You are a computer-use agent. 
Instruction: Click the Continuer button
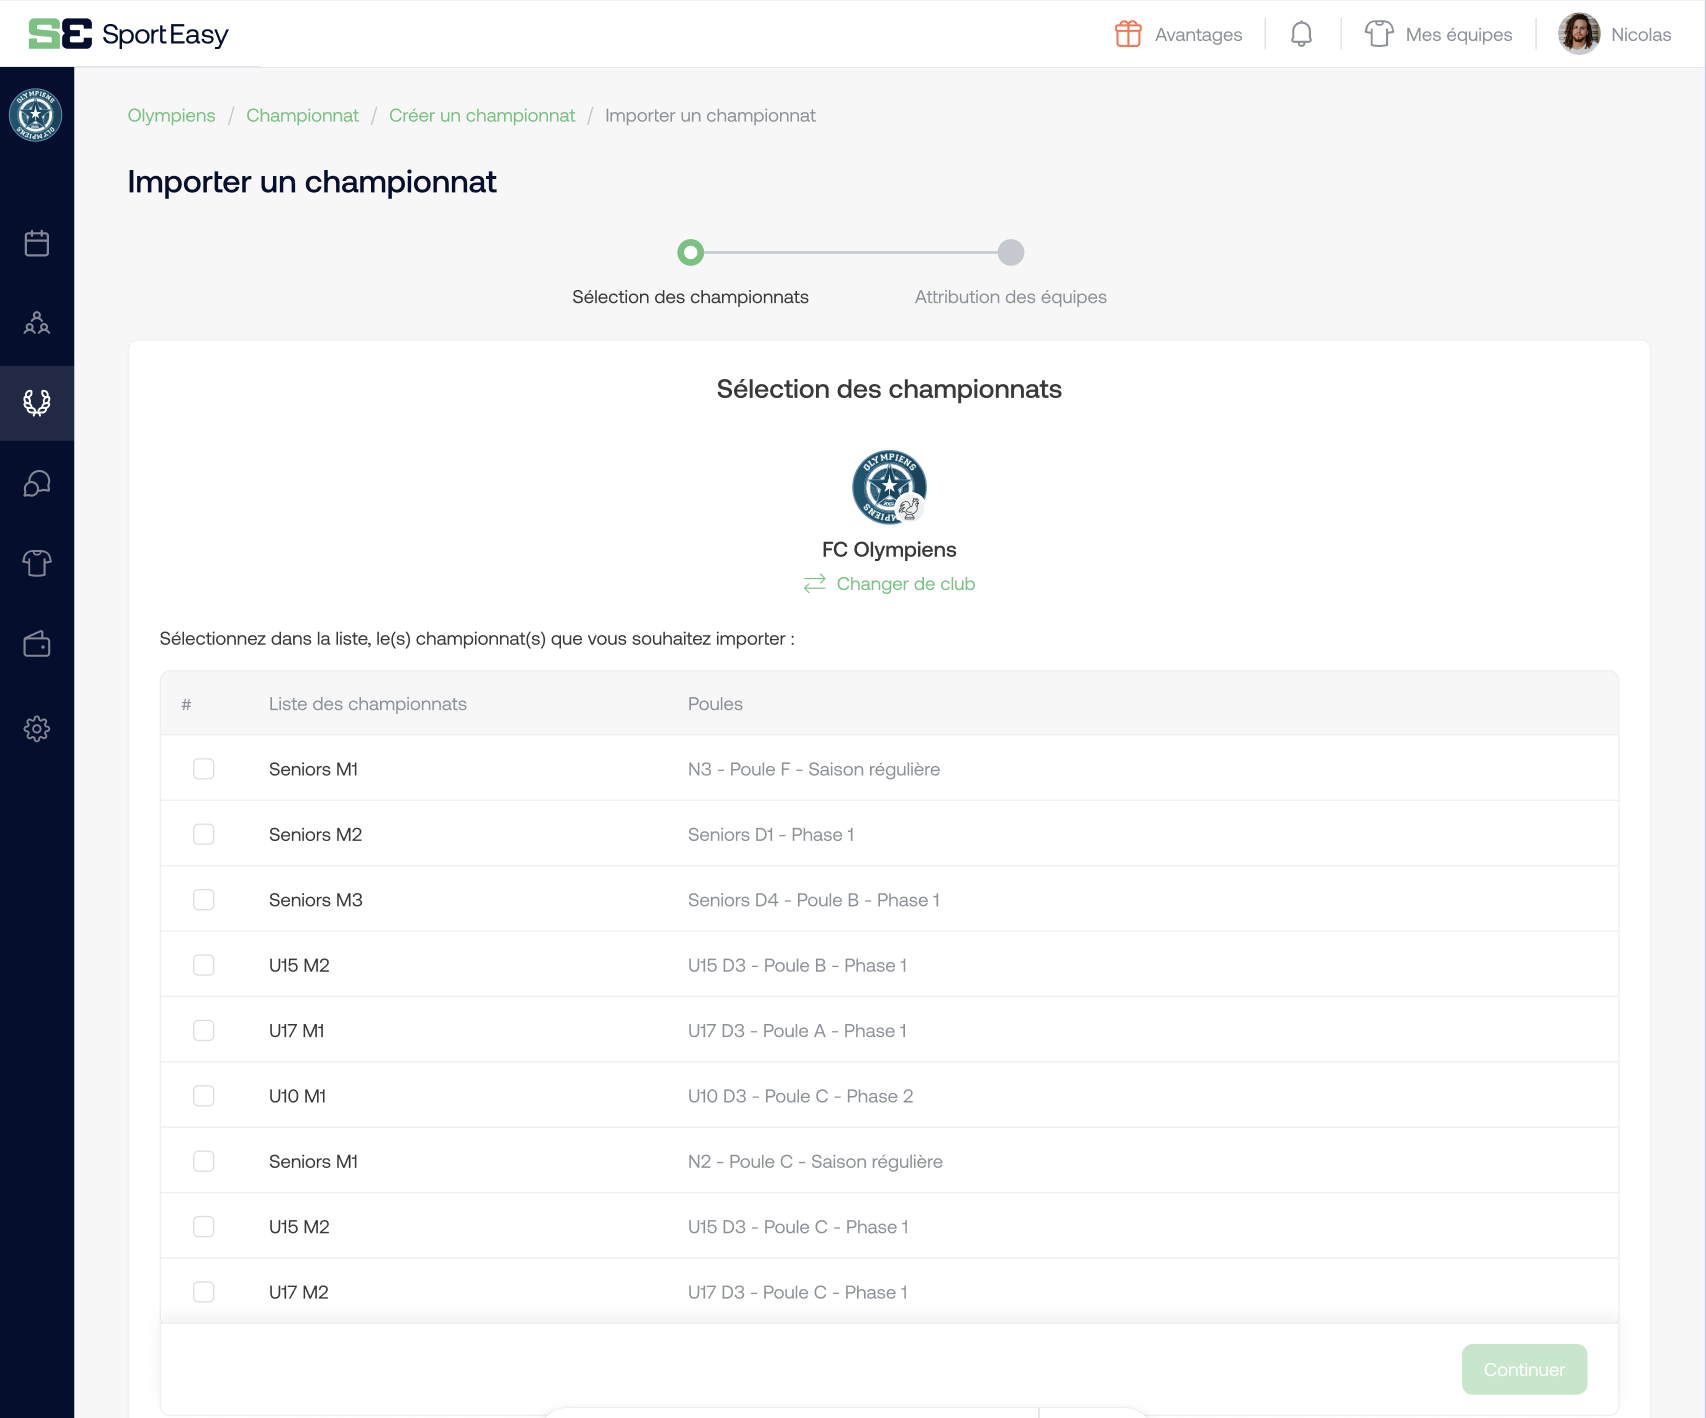click(1524, 1369)
